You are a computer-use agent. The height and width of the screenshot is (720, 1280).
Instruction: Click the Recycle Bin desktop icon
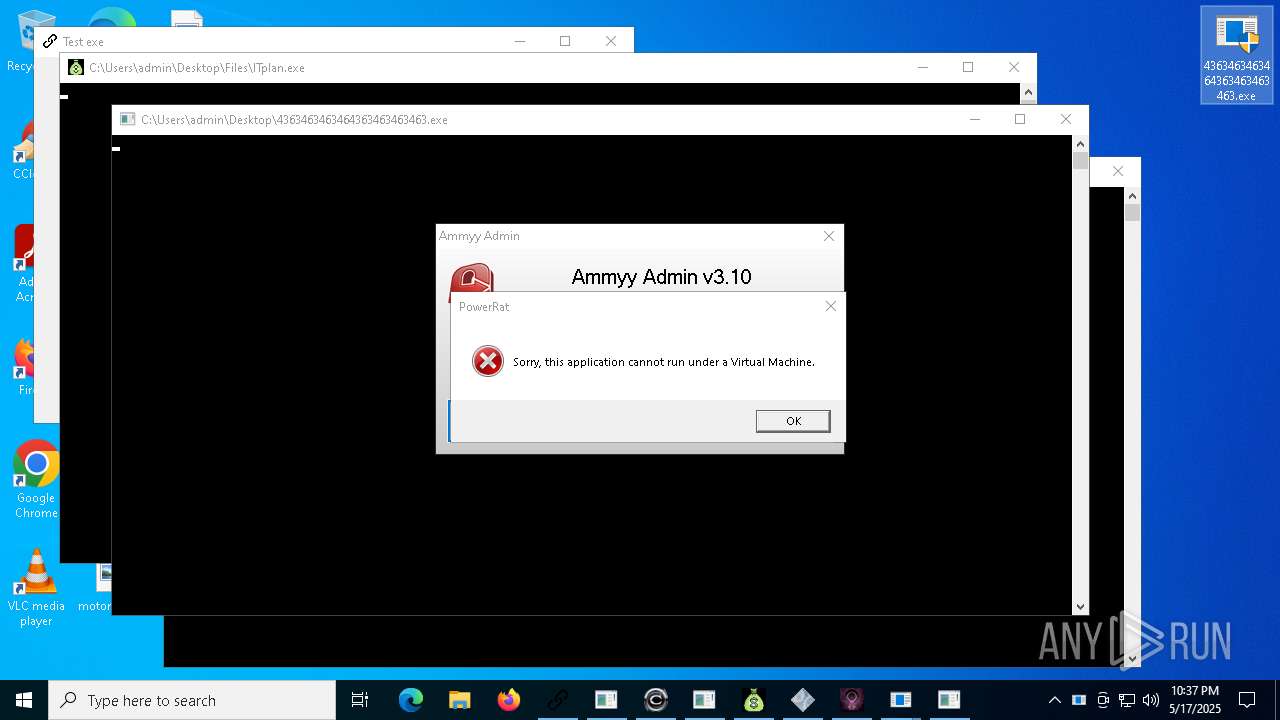coord(20,41)
